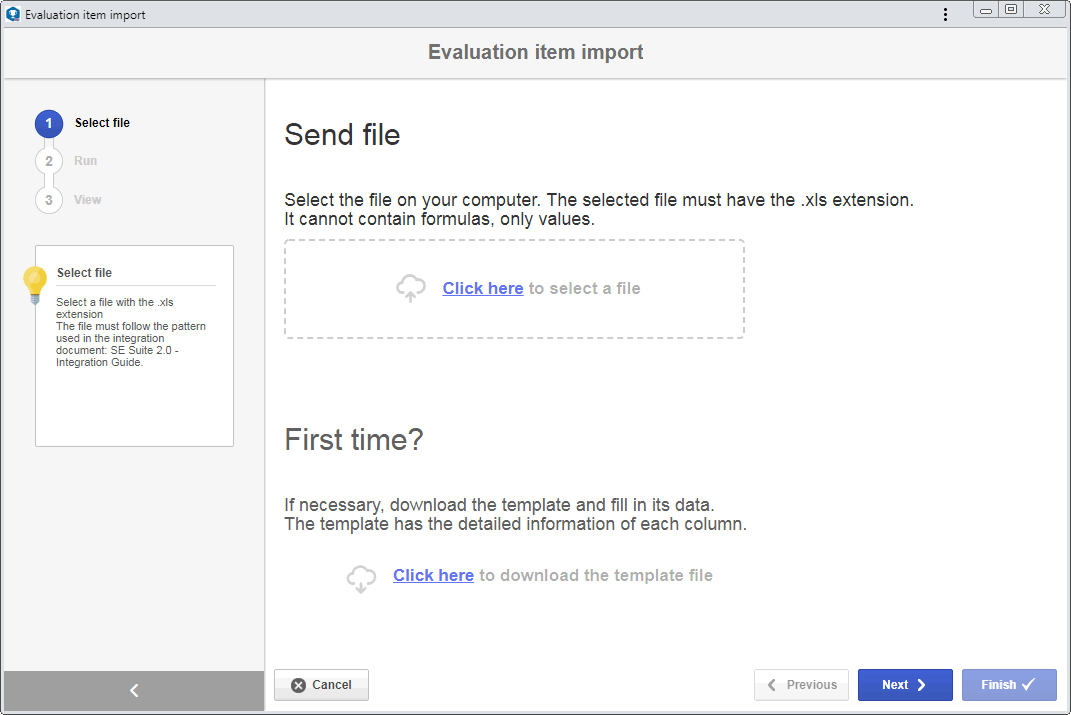Click 'Click here' link to select a file
Image resolution: width=1071 pixels, height=715 pixels.
point(483,288)
